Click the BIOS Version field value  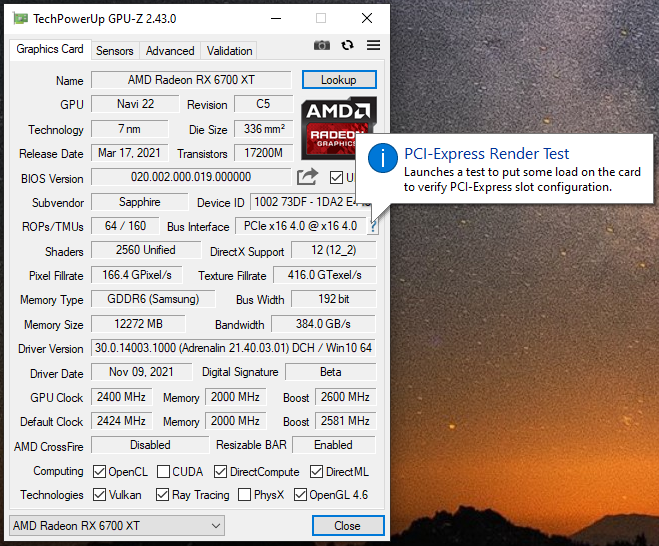pyautogui.click(x=191, y=177)
